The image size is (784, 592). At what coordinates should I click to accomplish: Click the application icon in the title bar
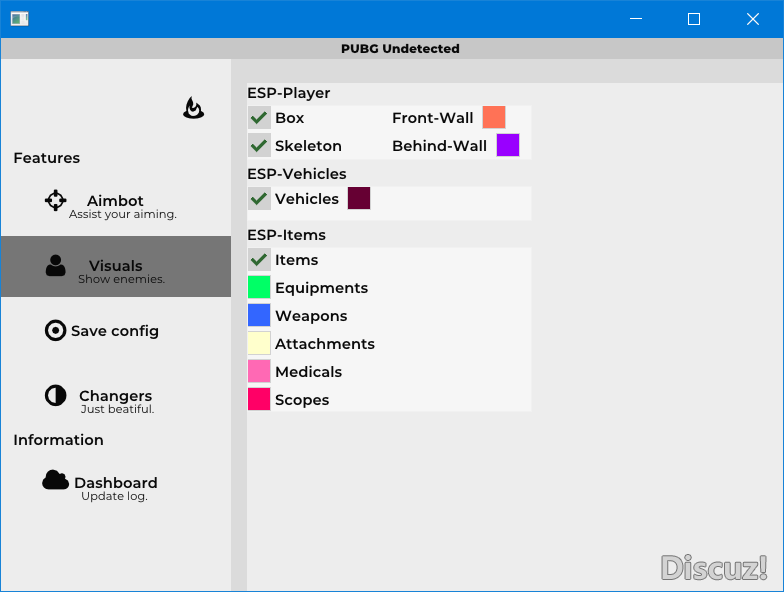coord(20,19)
